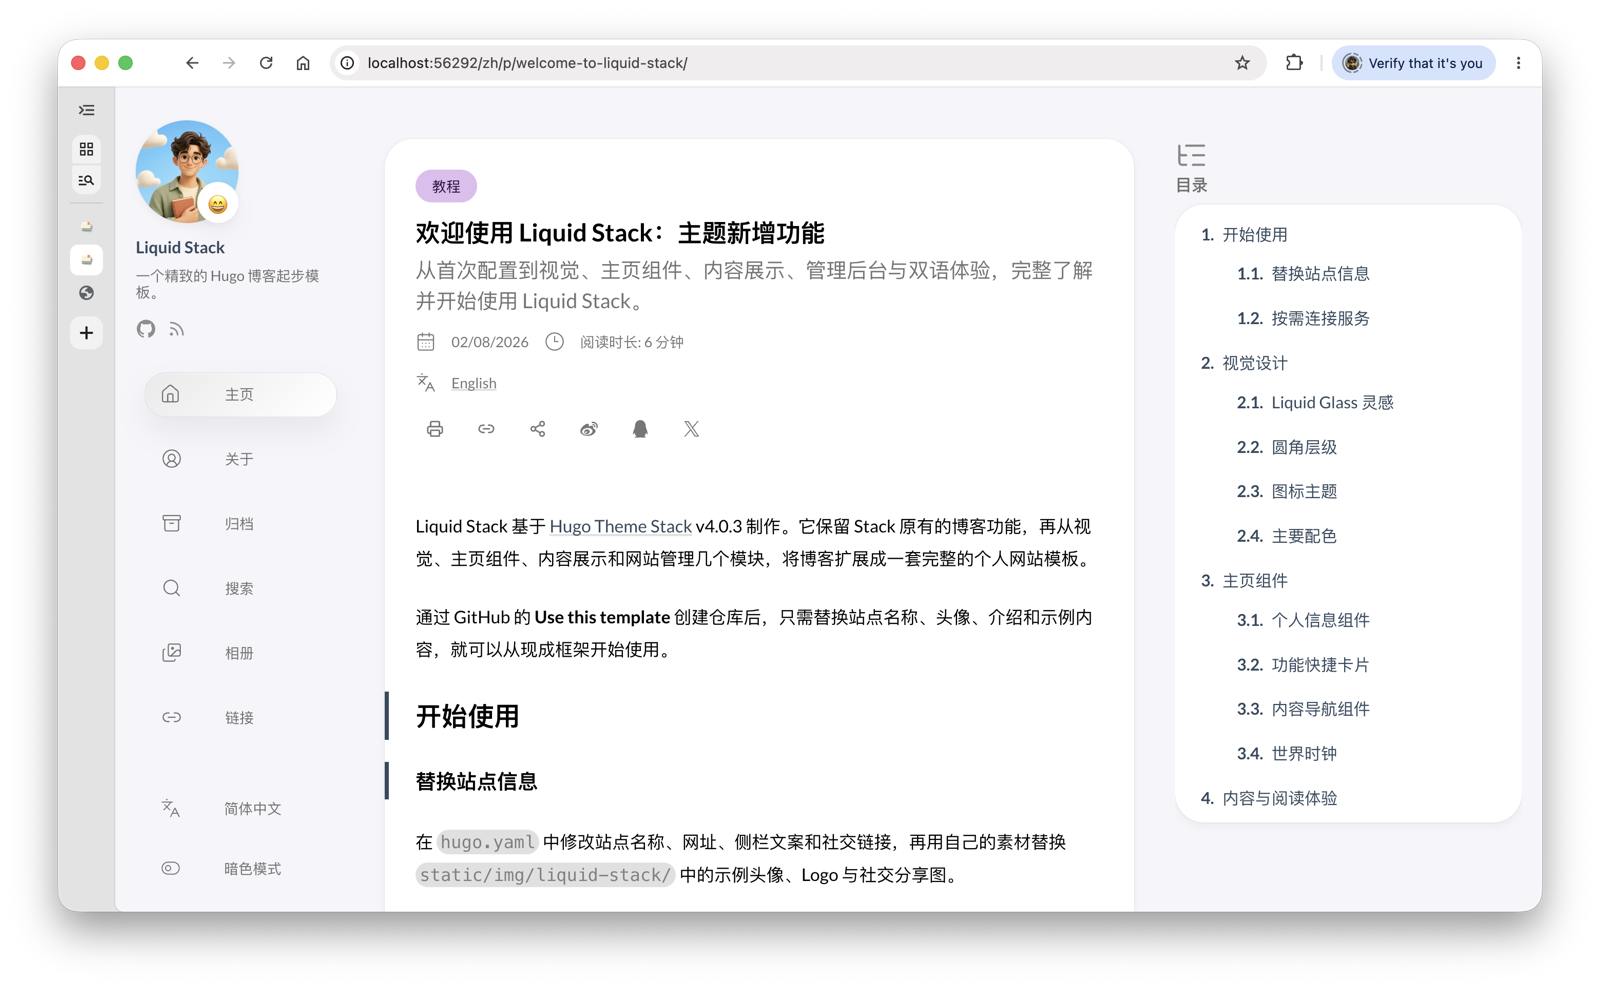Open the 搜索 search page
Viewport: 1600px width, 988px height.
240,588
